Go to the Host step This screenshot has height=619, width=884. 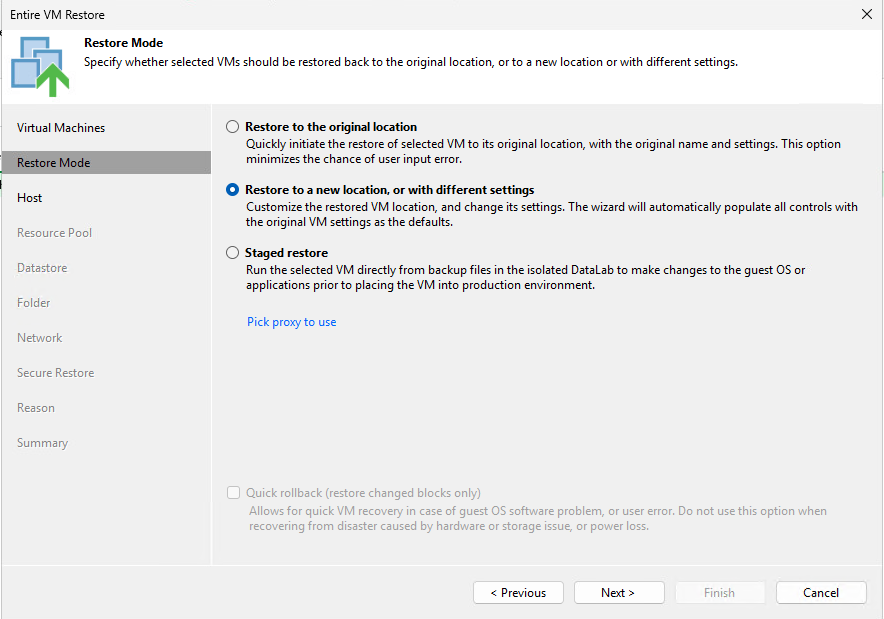(29, 197)
